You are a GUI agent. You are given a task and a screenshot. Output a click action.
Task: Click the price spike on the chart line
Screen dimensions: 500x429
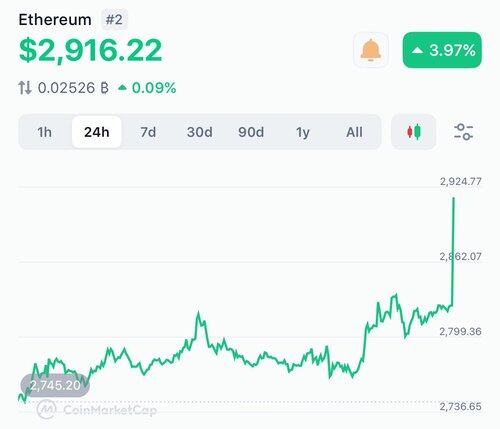coord(453,252)
